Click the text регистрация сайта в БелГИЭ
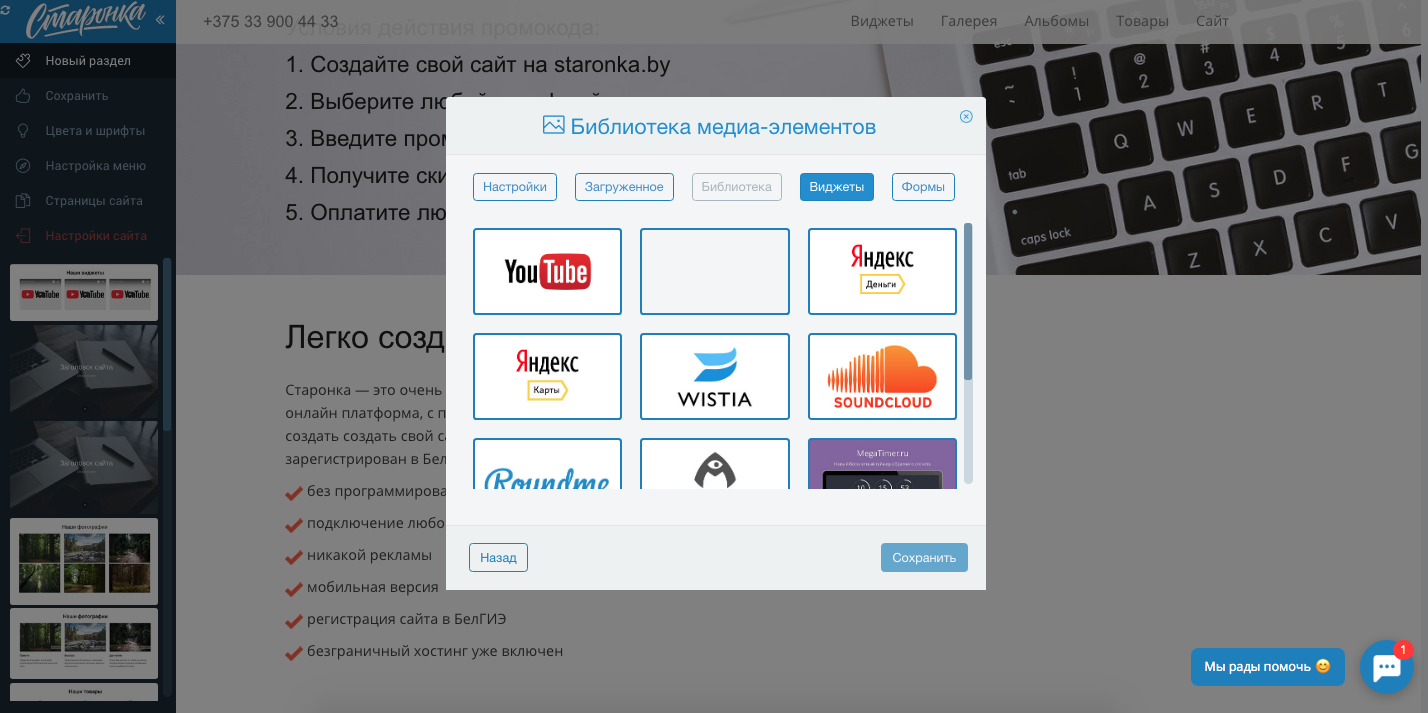 click(x=407, y=619)
